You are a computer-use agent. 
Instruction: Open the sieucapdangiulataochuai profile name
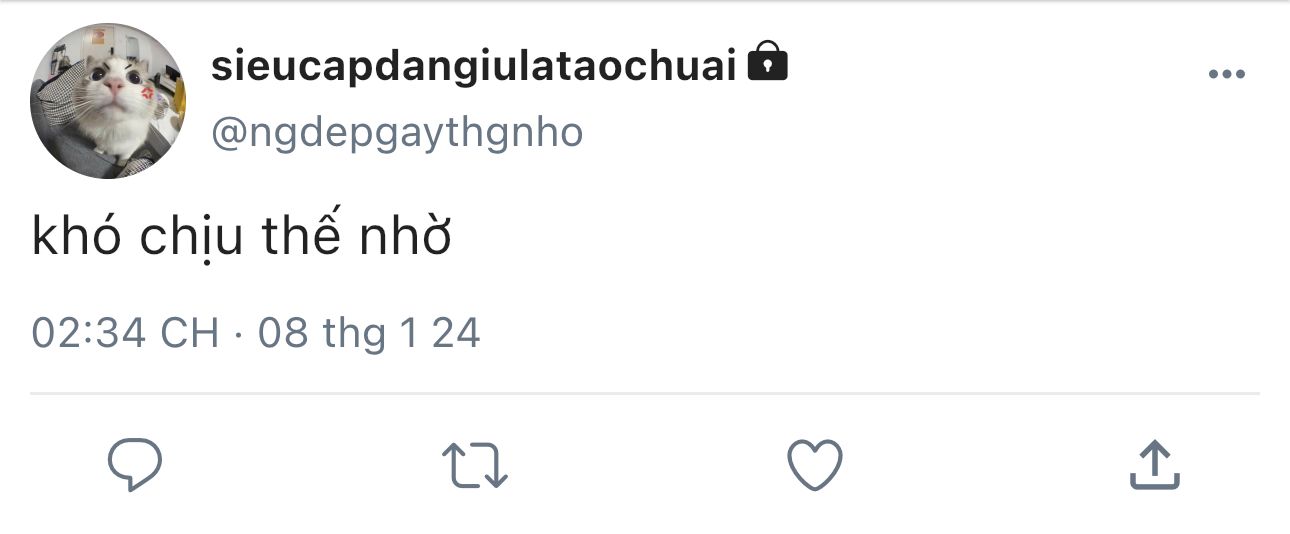(474, 66)
